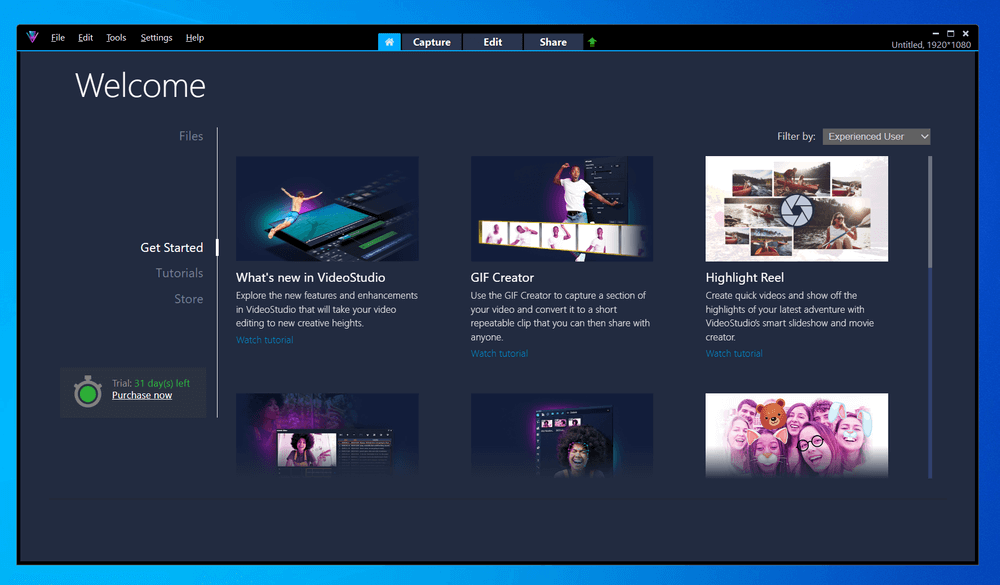Screen dimensions: 1000x585
Task: Switch to the Capture tab
Action: (x=432, y=42)
